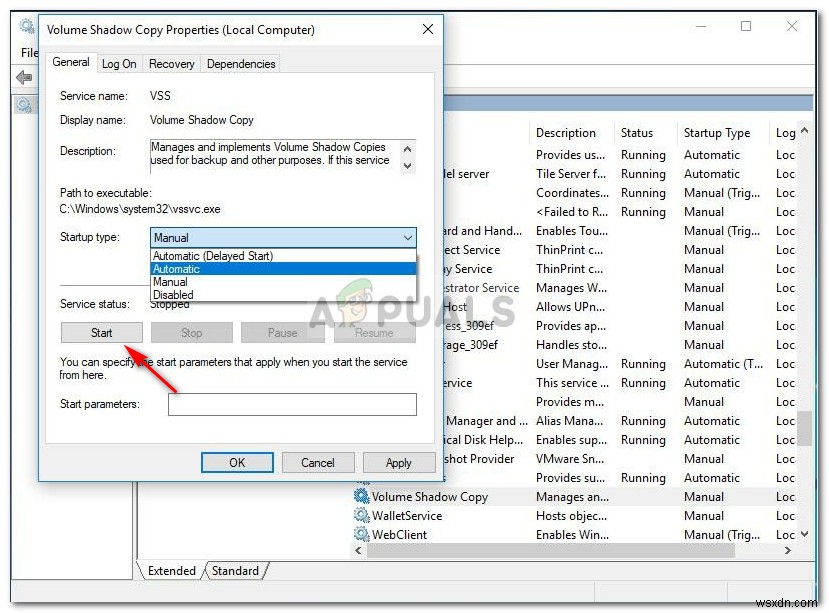Open the Log On tab
829x613 pixels.
119,64
